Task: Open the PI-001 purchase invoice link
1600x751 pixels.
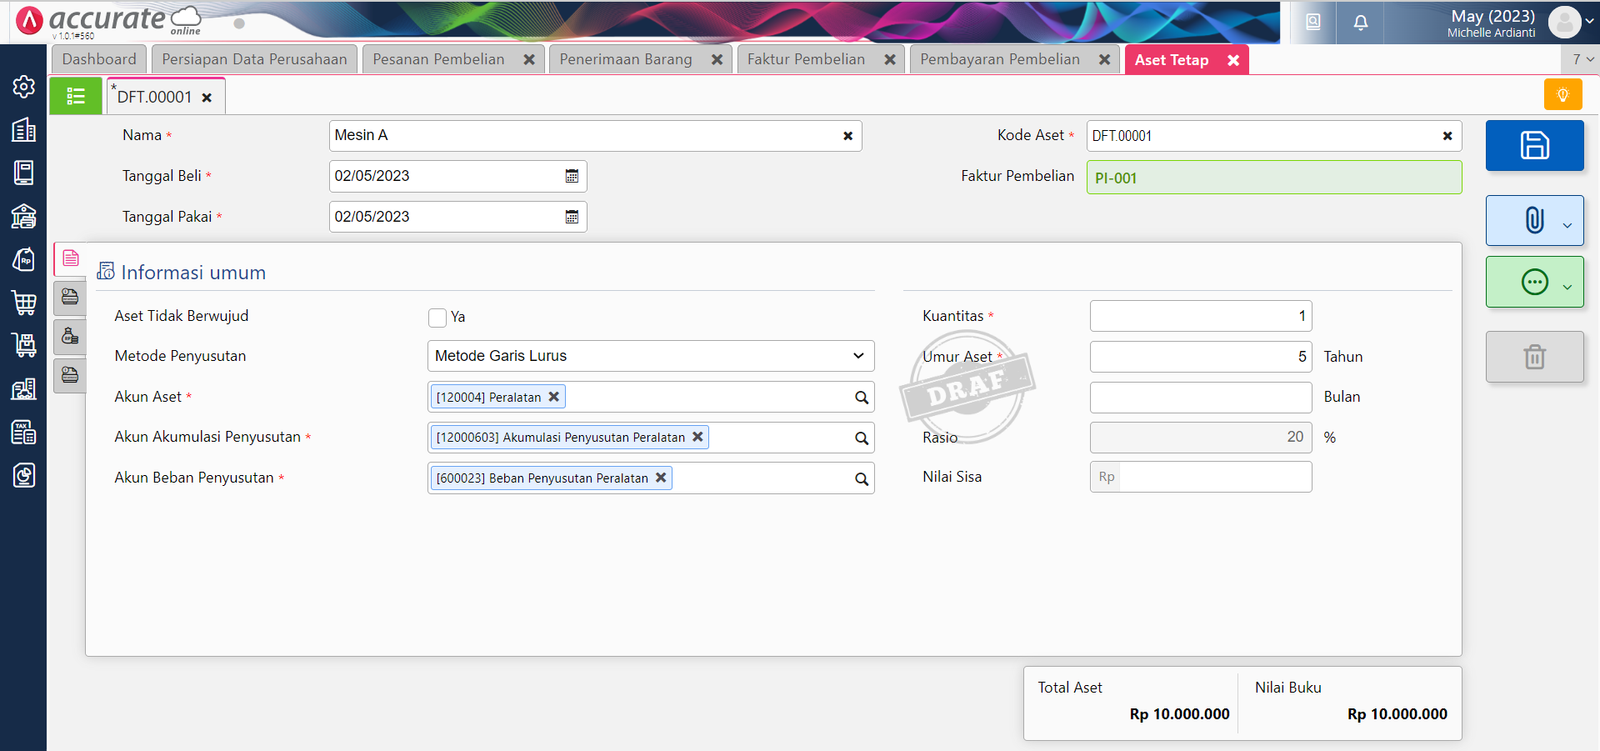Action: coord(1116,178)
